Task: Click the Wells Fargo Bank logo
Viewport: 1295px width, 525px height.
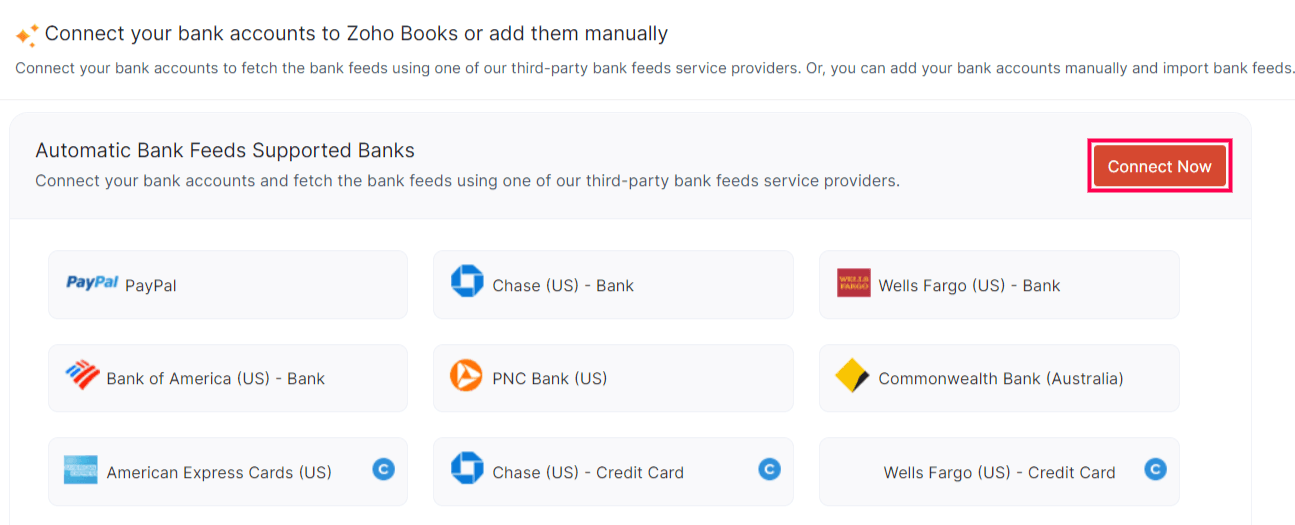Action: pyautogui.click(x=854, y=283)
